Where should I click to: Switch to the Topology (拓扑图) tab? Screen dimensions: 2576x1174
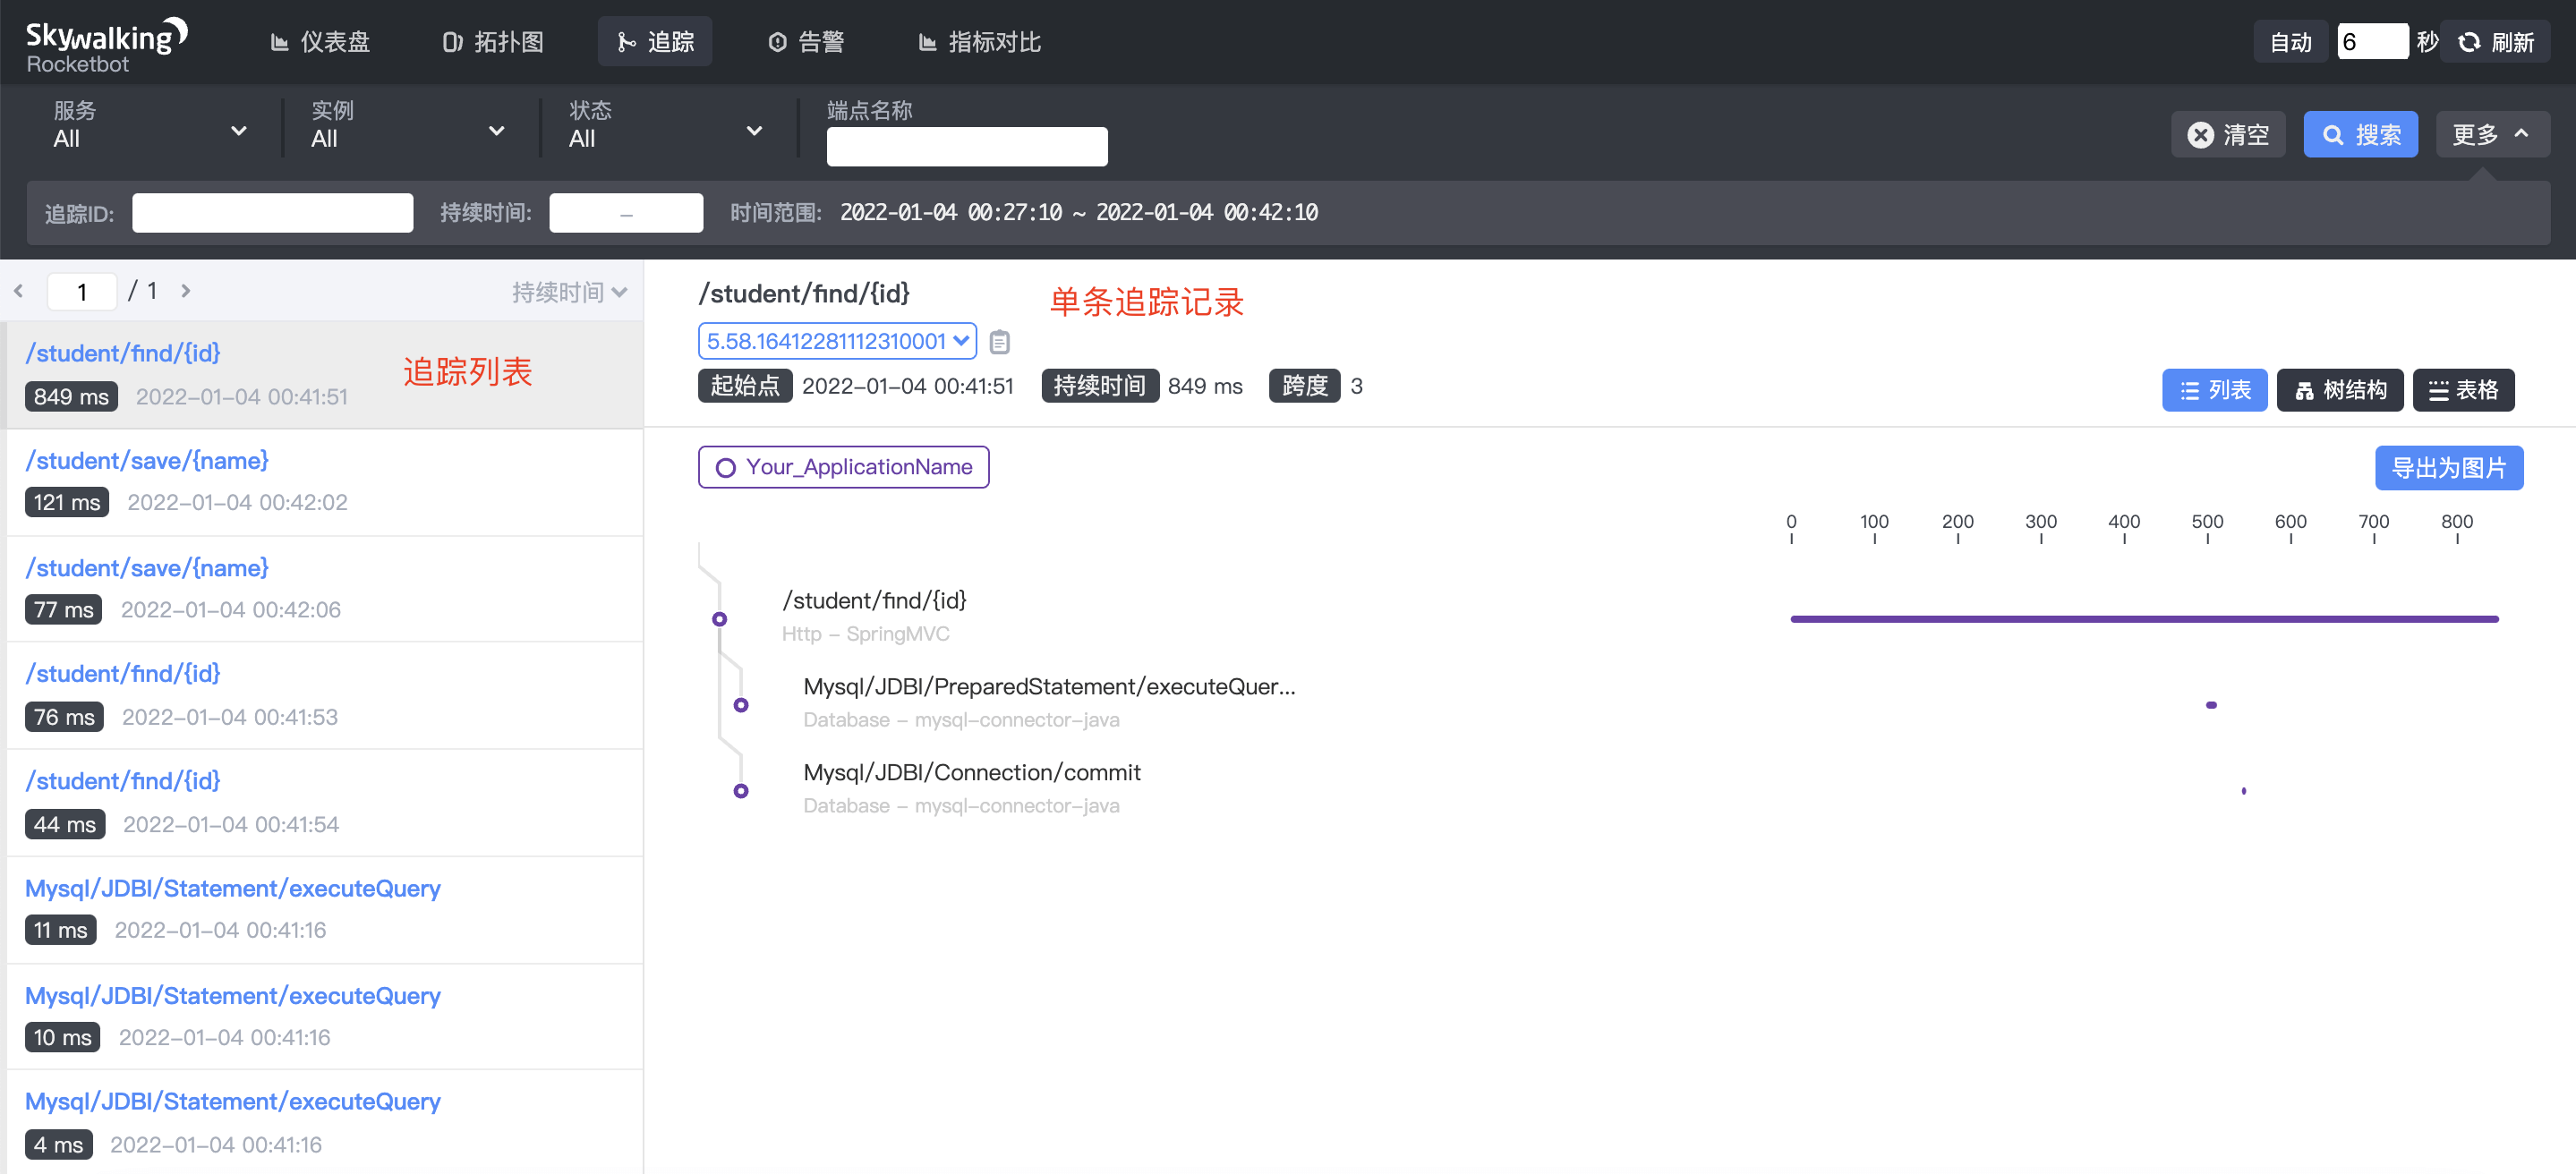coord(493,42)
